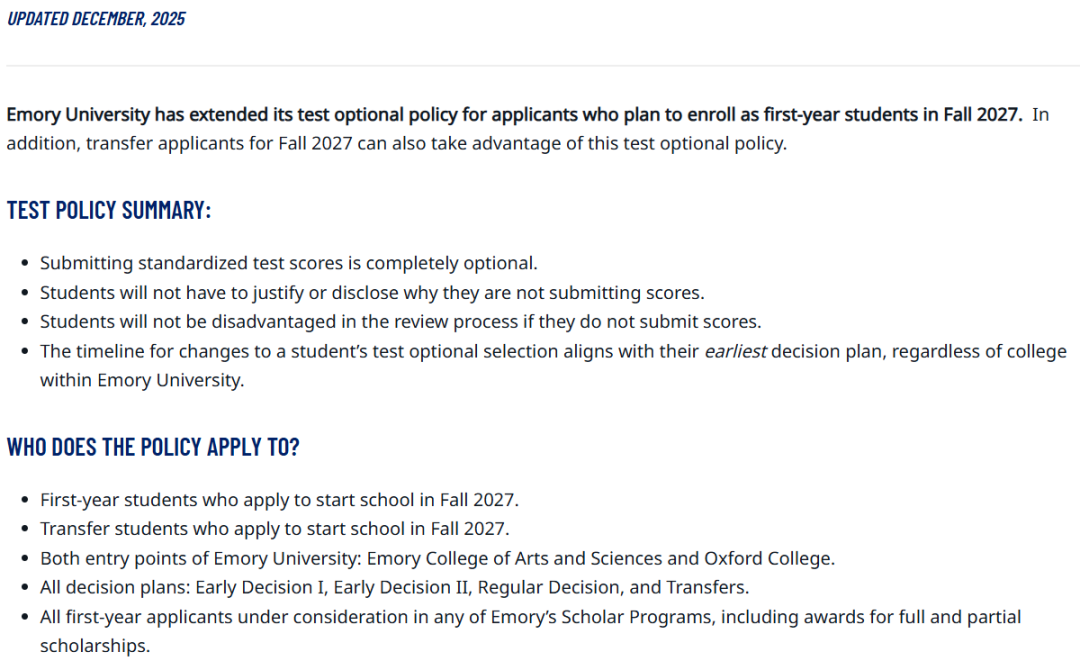Screen dimensions: 1080x661
Task: Click the bullet about Emory's Scholar Programs
Action: (x=530, y=617)
